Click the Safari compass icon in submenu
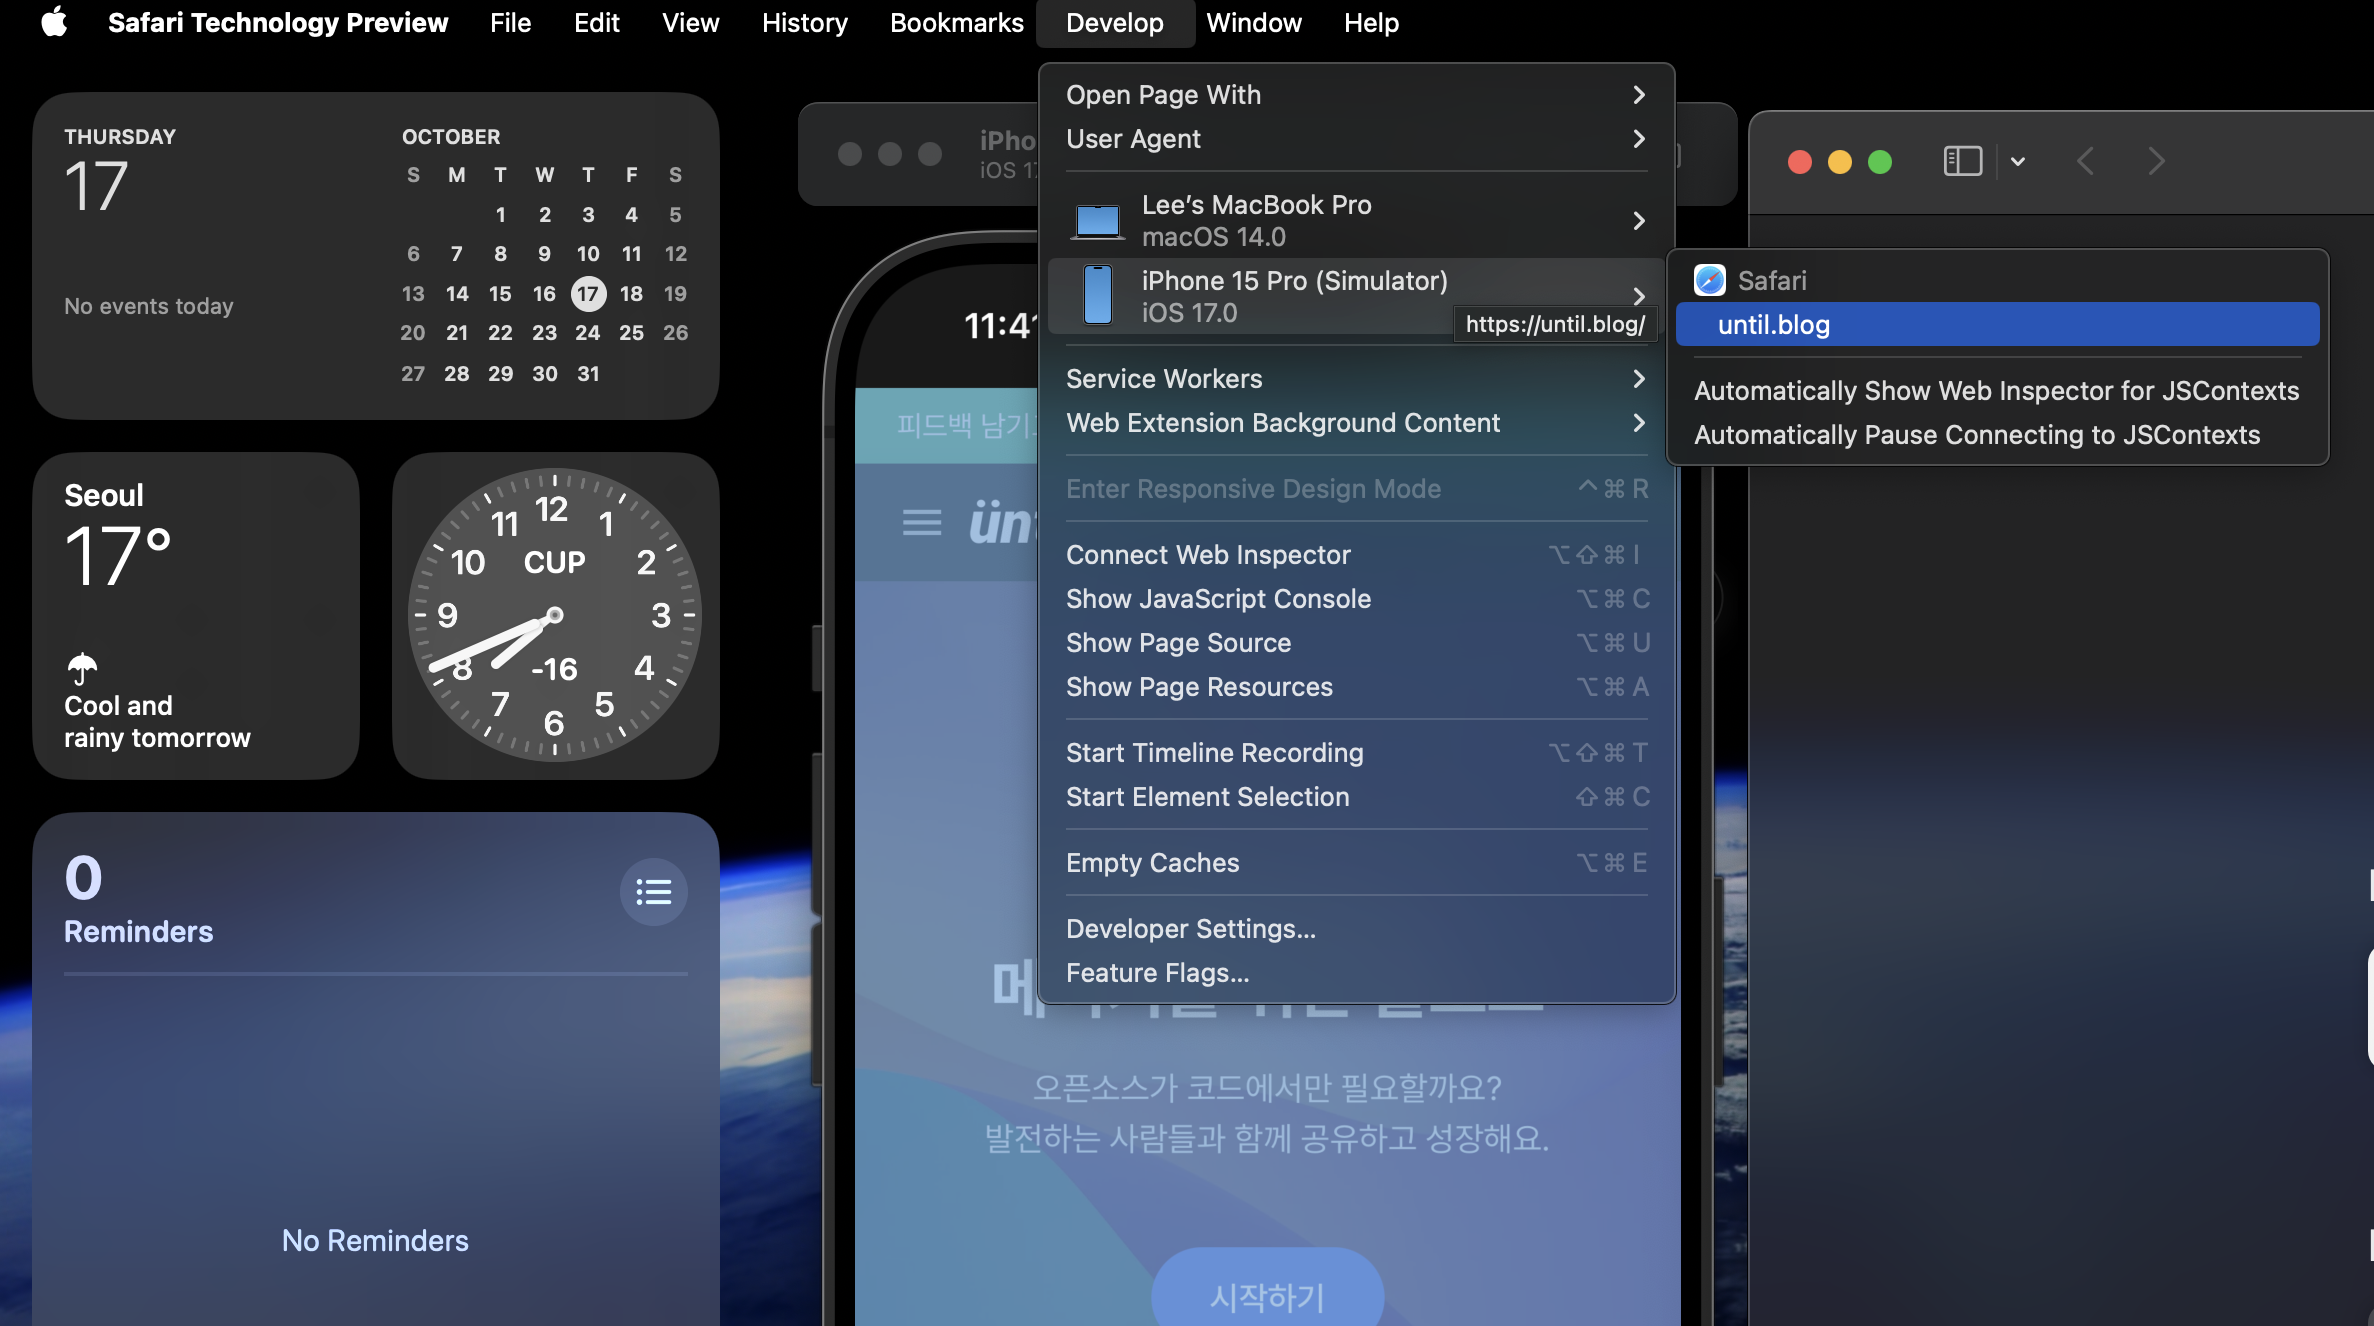This screenshot has height=1326, width=2374. click(1710, 280)
